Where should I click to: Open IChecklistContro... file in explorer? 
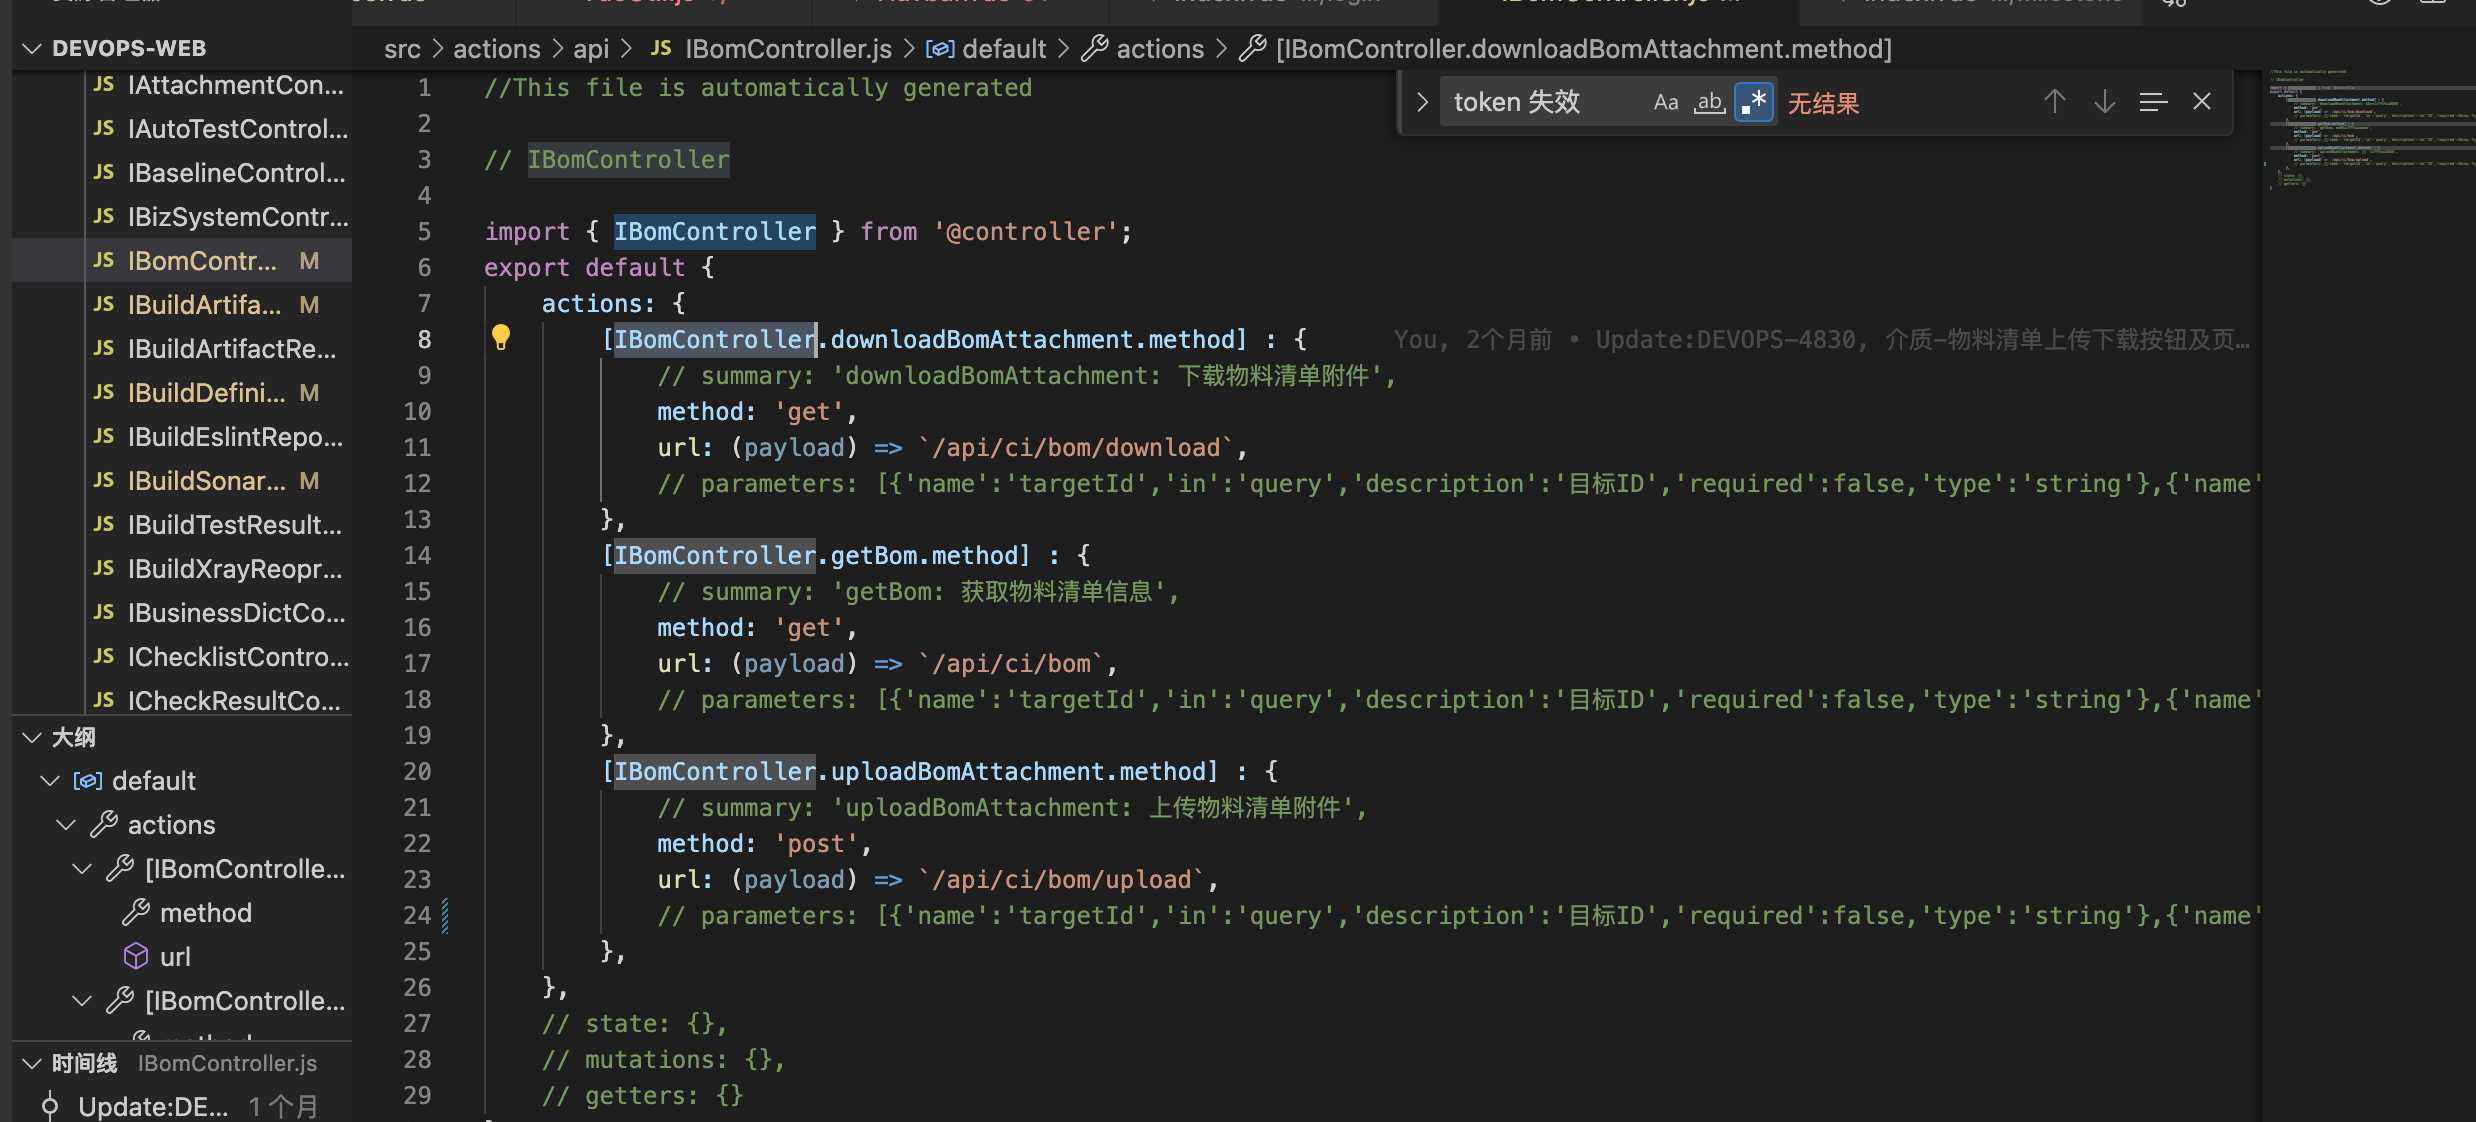(237, 657)
